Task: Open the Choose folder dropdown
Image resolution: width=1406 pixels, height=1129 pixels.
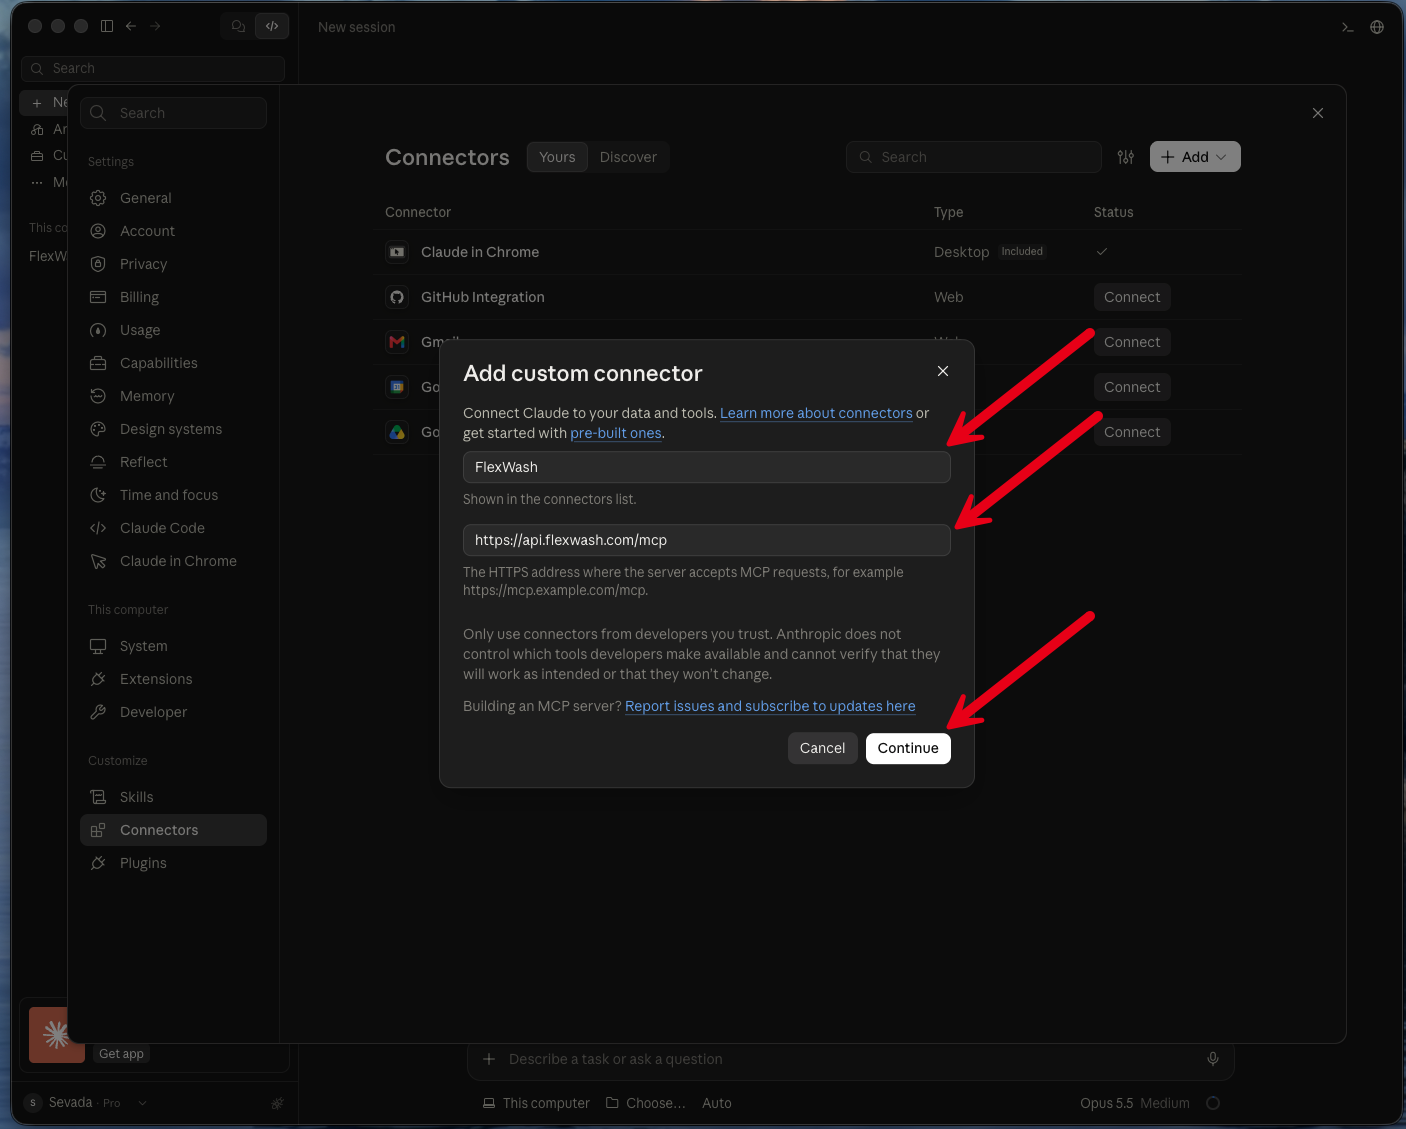Action: [x=646, y=1103]
